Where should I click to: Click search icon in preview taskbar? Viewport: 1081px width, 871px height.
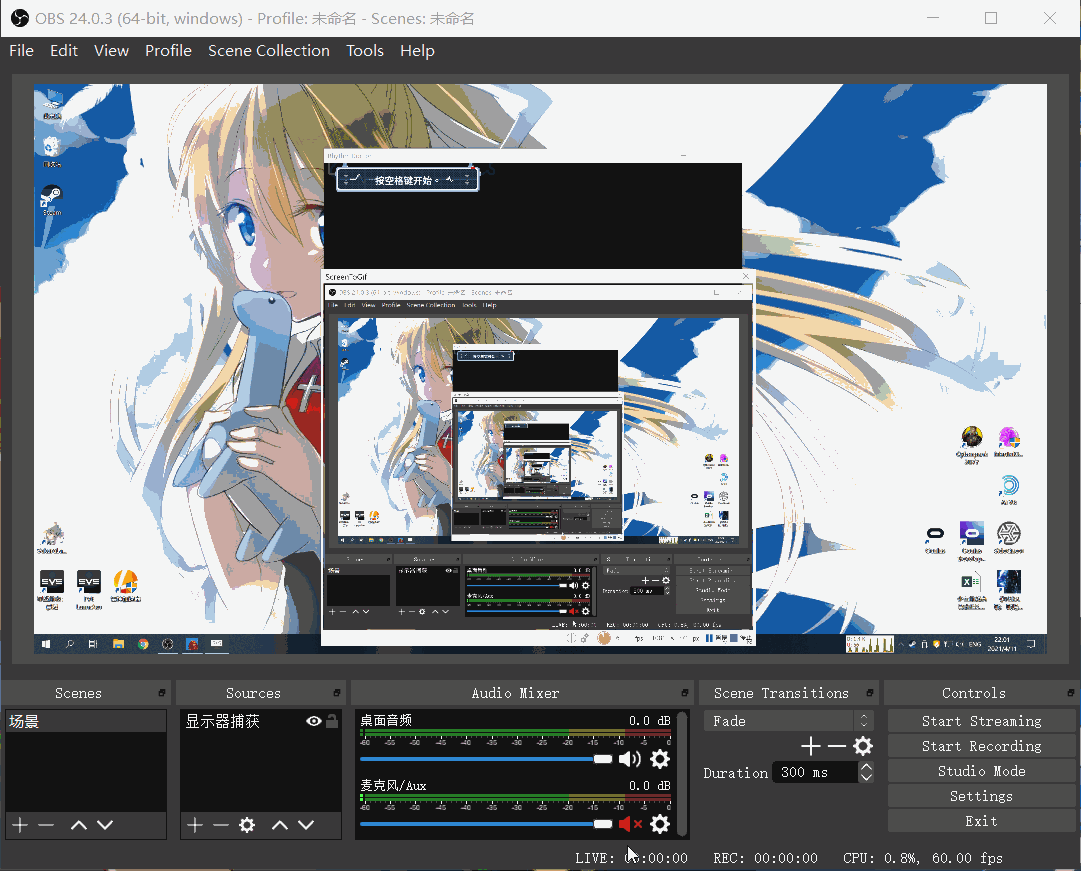click(x=70, y=644)
